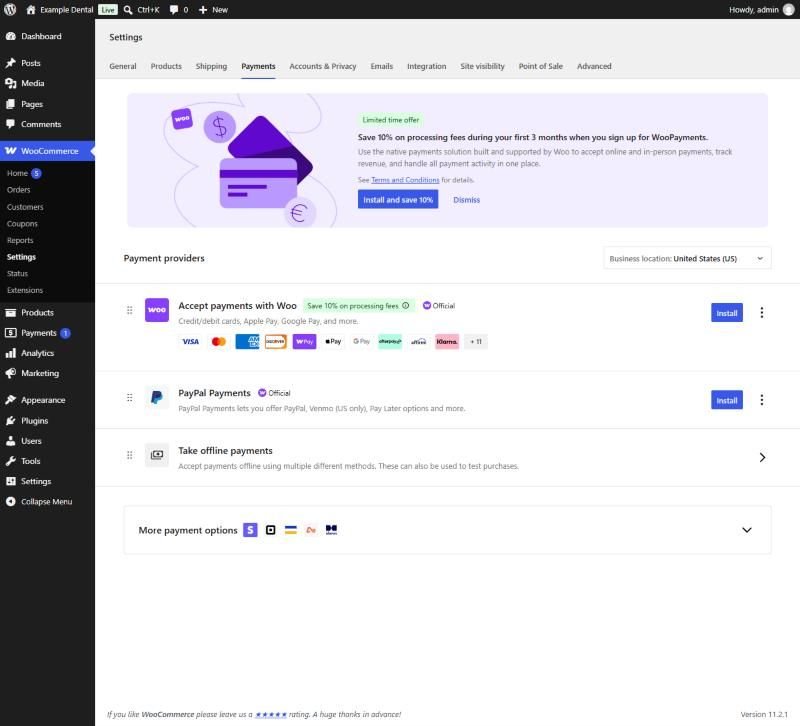Open main Settings in sidebar bottom
Image resolution: width=800 pixels, height=726 pixels.
click(47, 482)
